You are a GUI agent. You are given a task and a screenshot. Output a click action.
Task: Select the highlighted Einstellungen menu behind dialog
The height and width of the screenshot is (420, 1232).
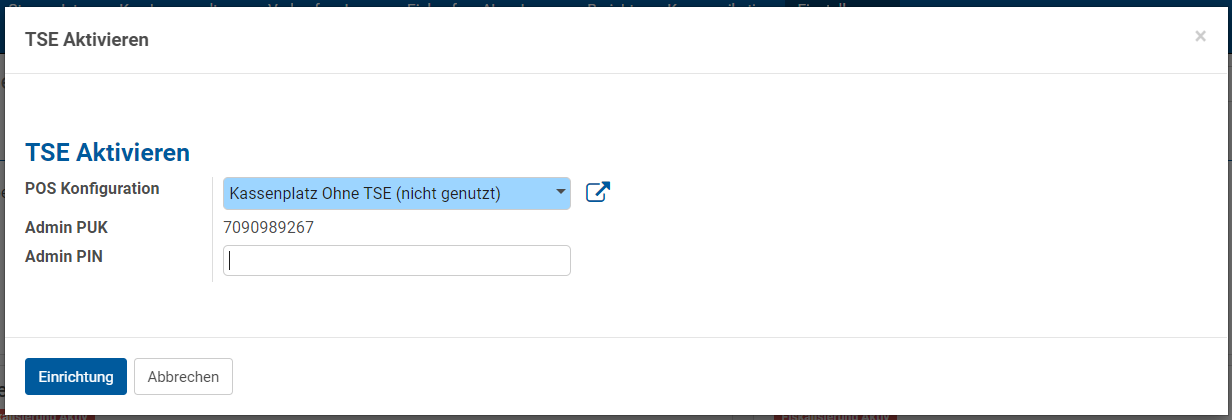tap(843, 4)
